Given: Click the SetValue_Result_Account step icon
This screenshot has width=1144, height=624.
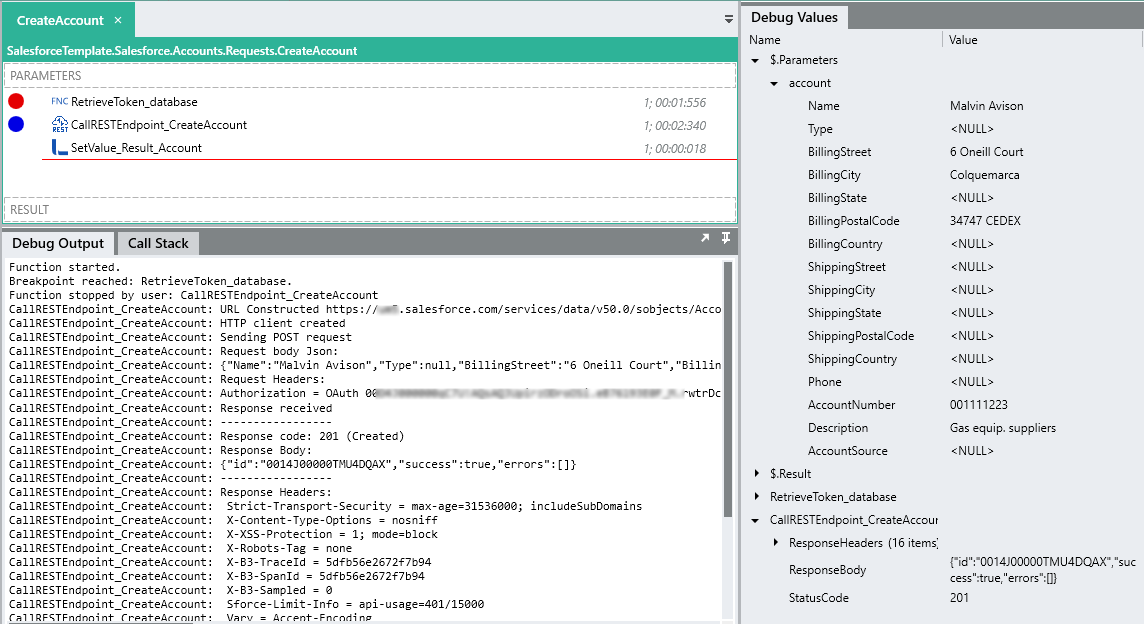Looking at the screenshot, I should click(60, 147).
